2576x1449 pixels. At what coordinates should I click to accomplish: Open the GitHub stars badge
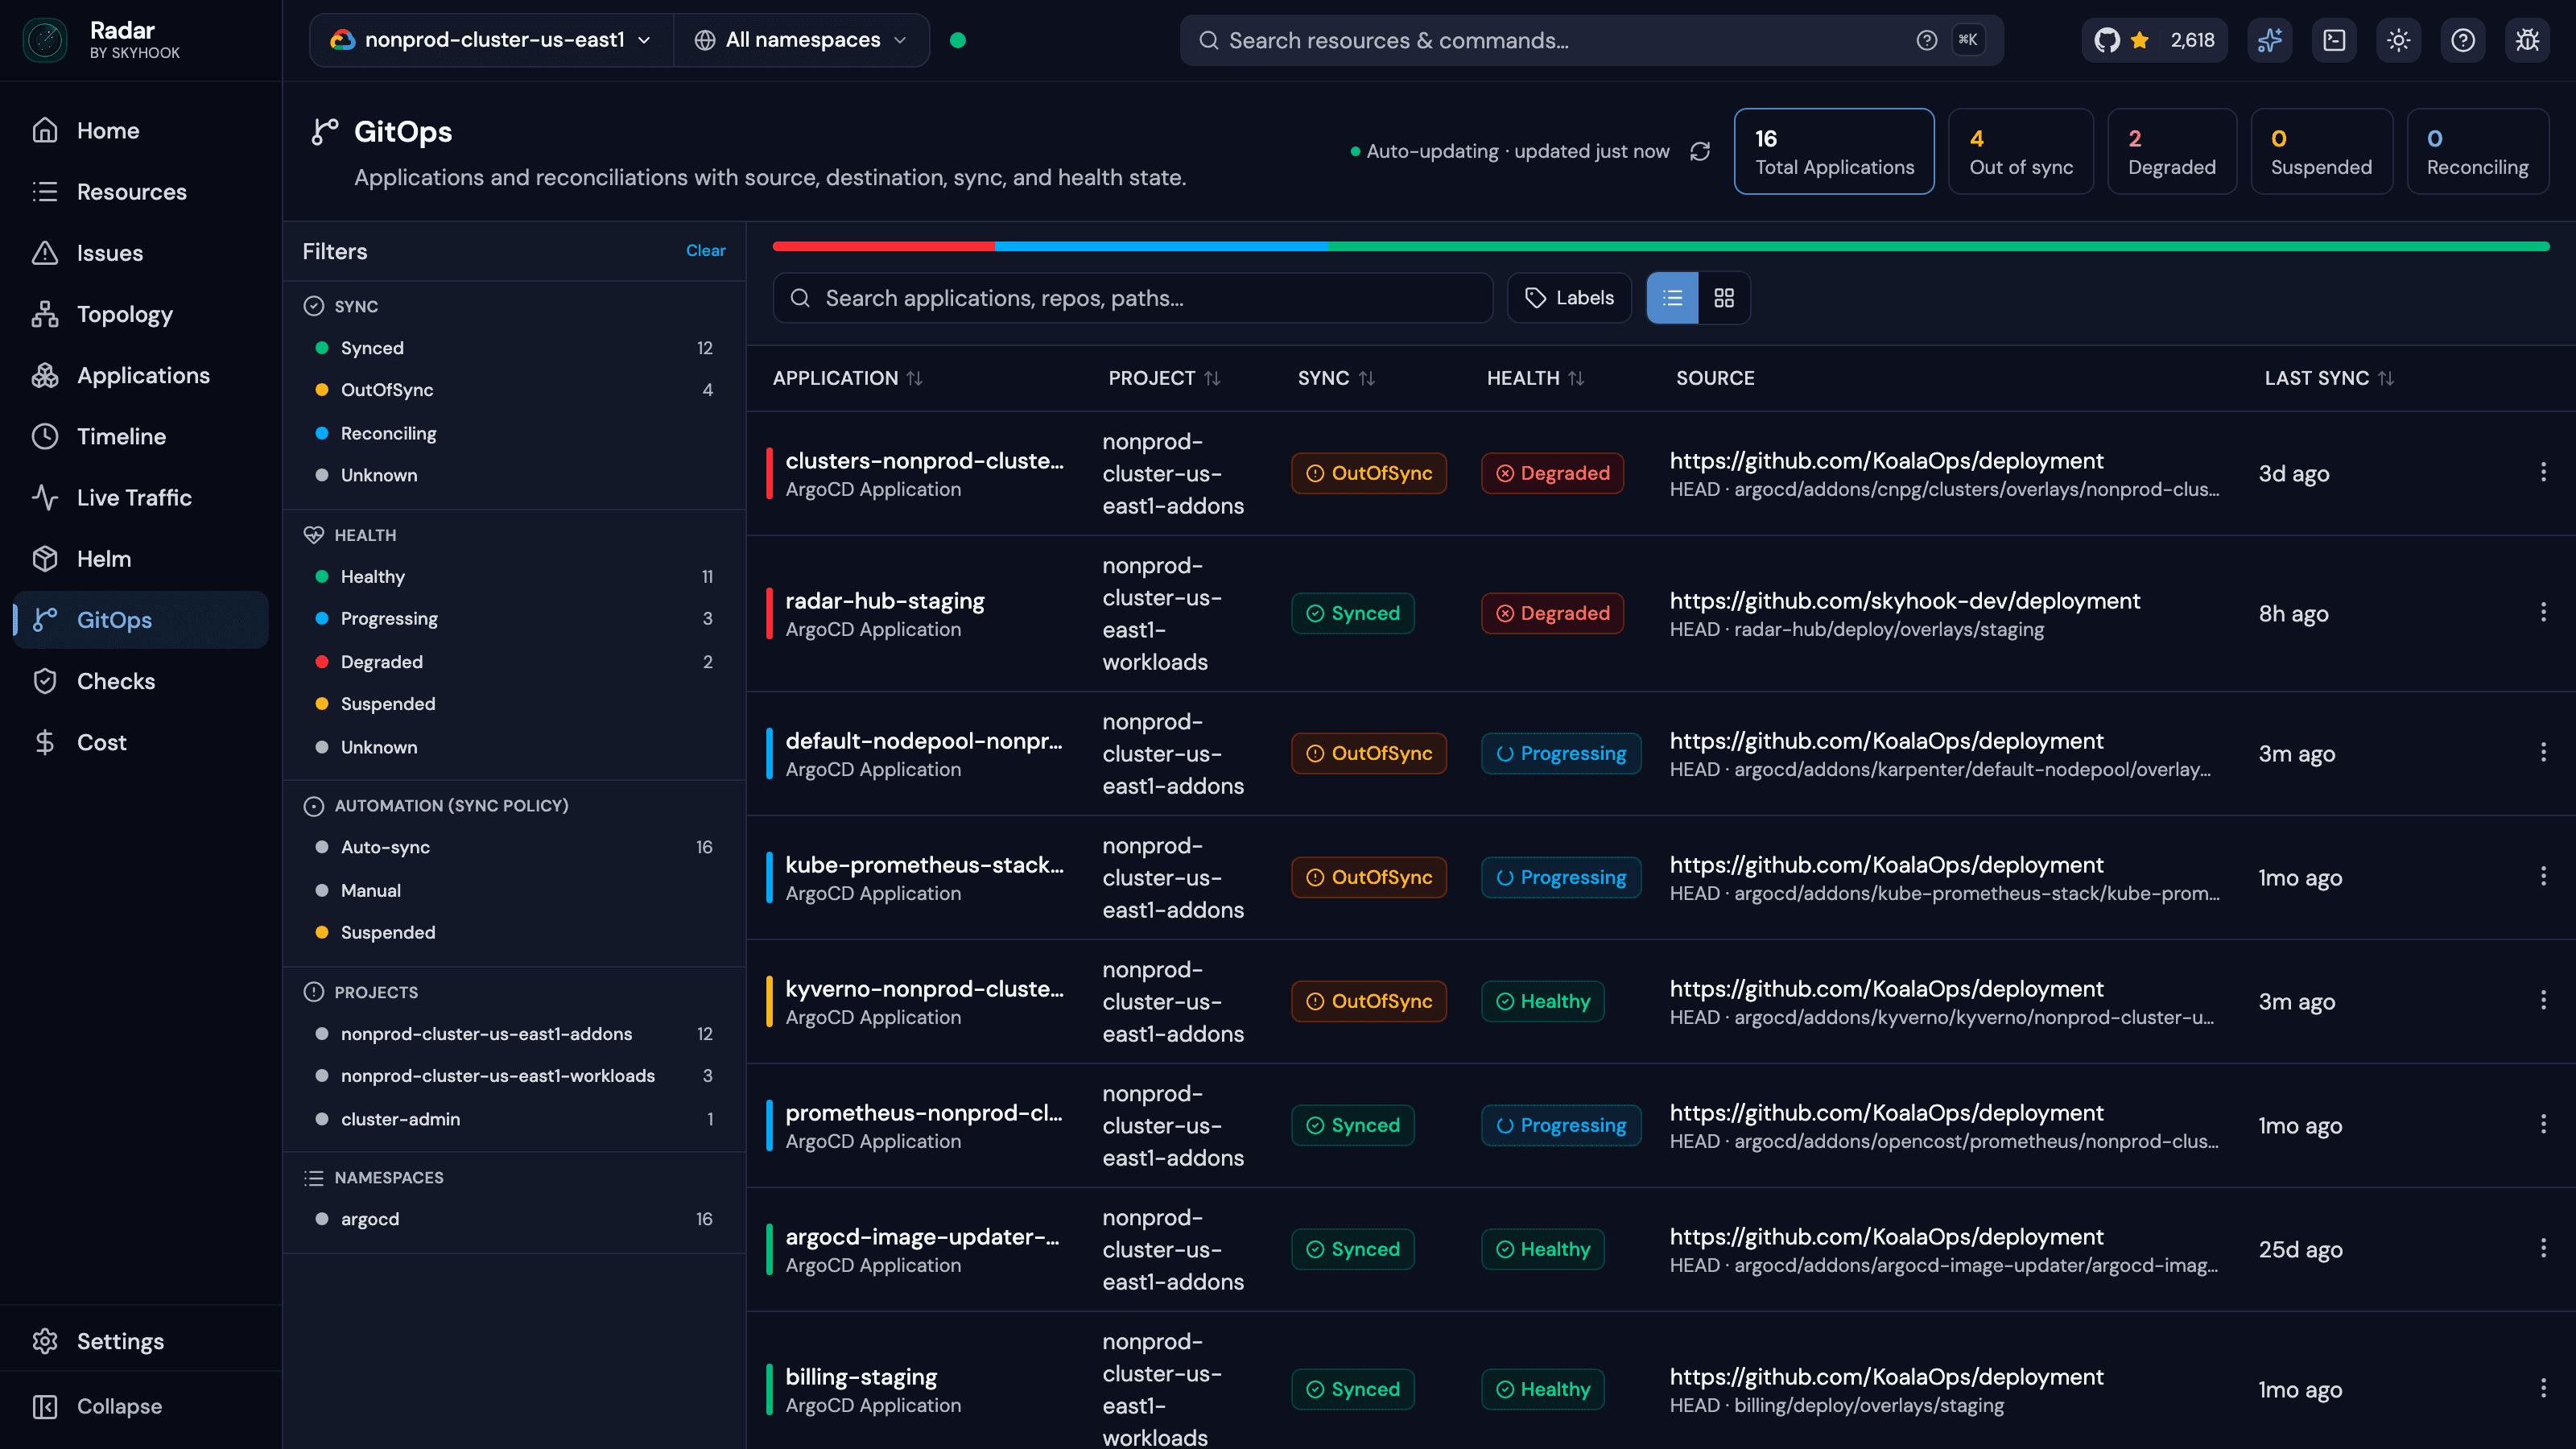[x=2154, y=40]
